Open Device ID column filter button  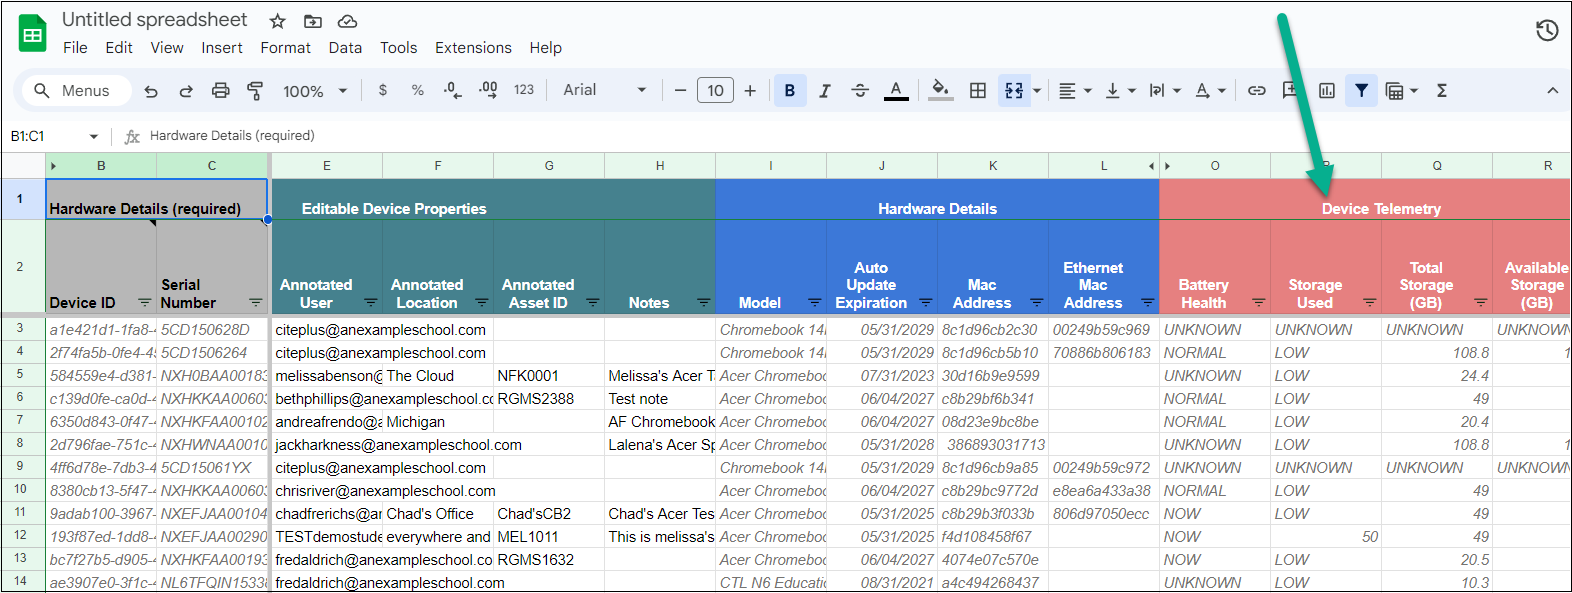pos(144,302)
